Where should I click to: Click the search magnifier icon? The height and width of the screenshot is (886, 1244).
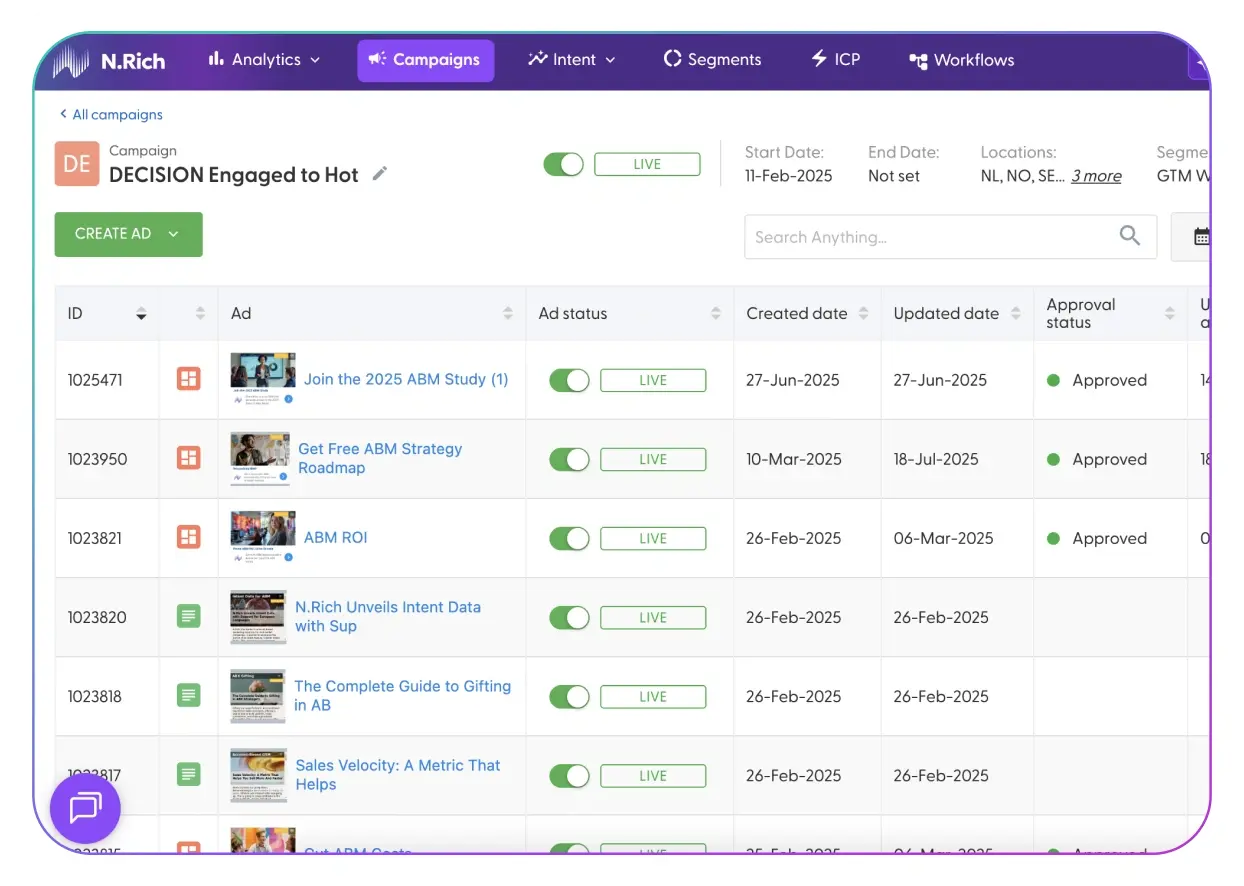1129,236
